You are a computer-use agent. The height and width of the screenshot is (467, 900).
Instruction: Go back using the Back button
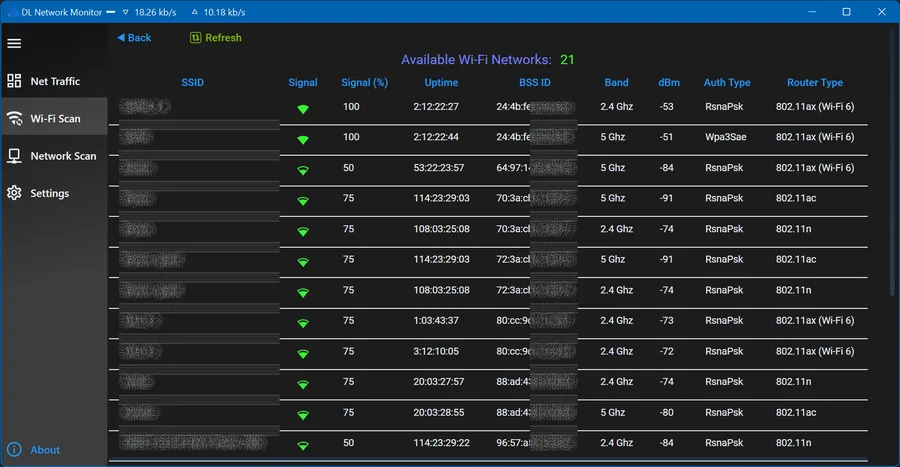134,37
